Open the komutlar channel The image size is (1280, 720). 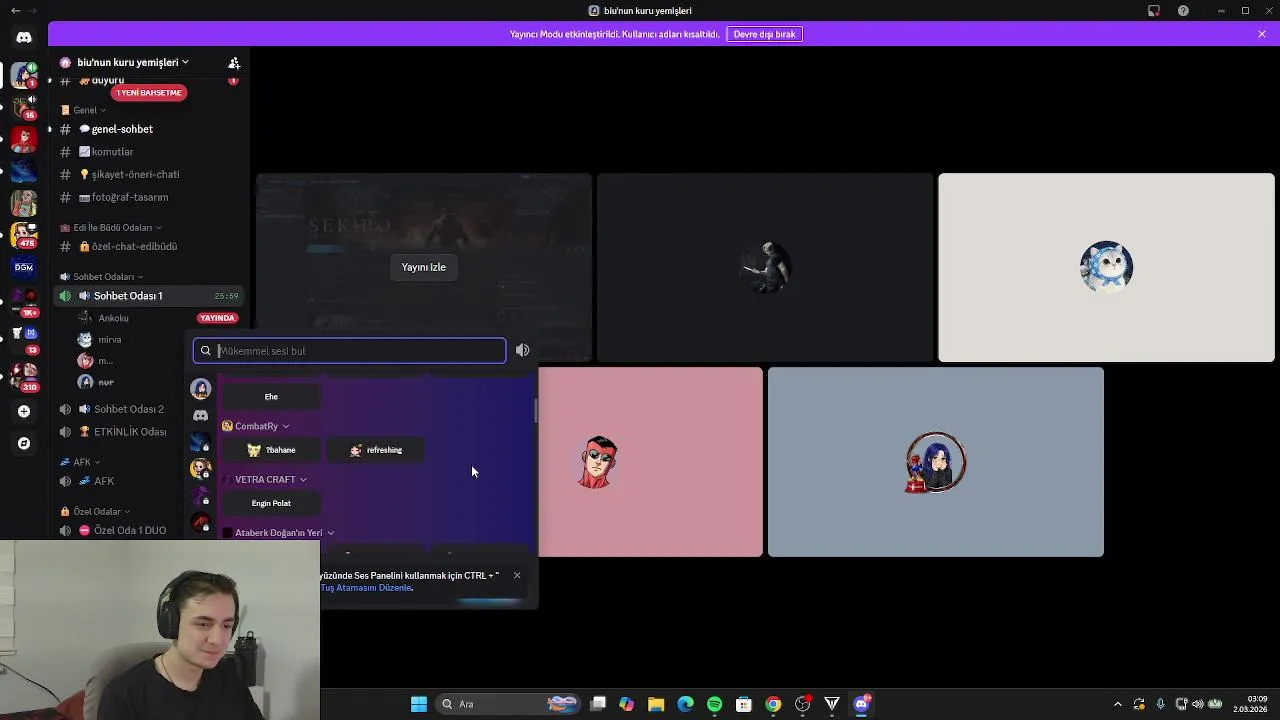pos(148,152)
